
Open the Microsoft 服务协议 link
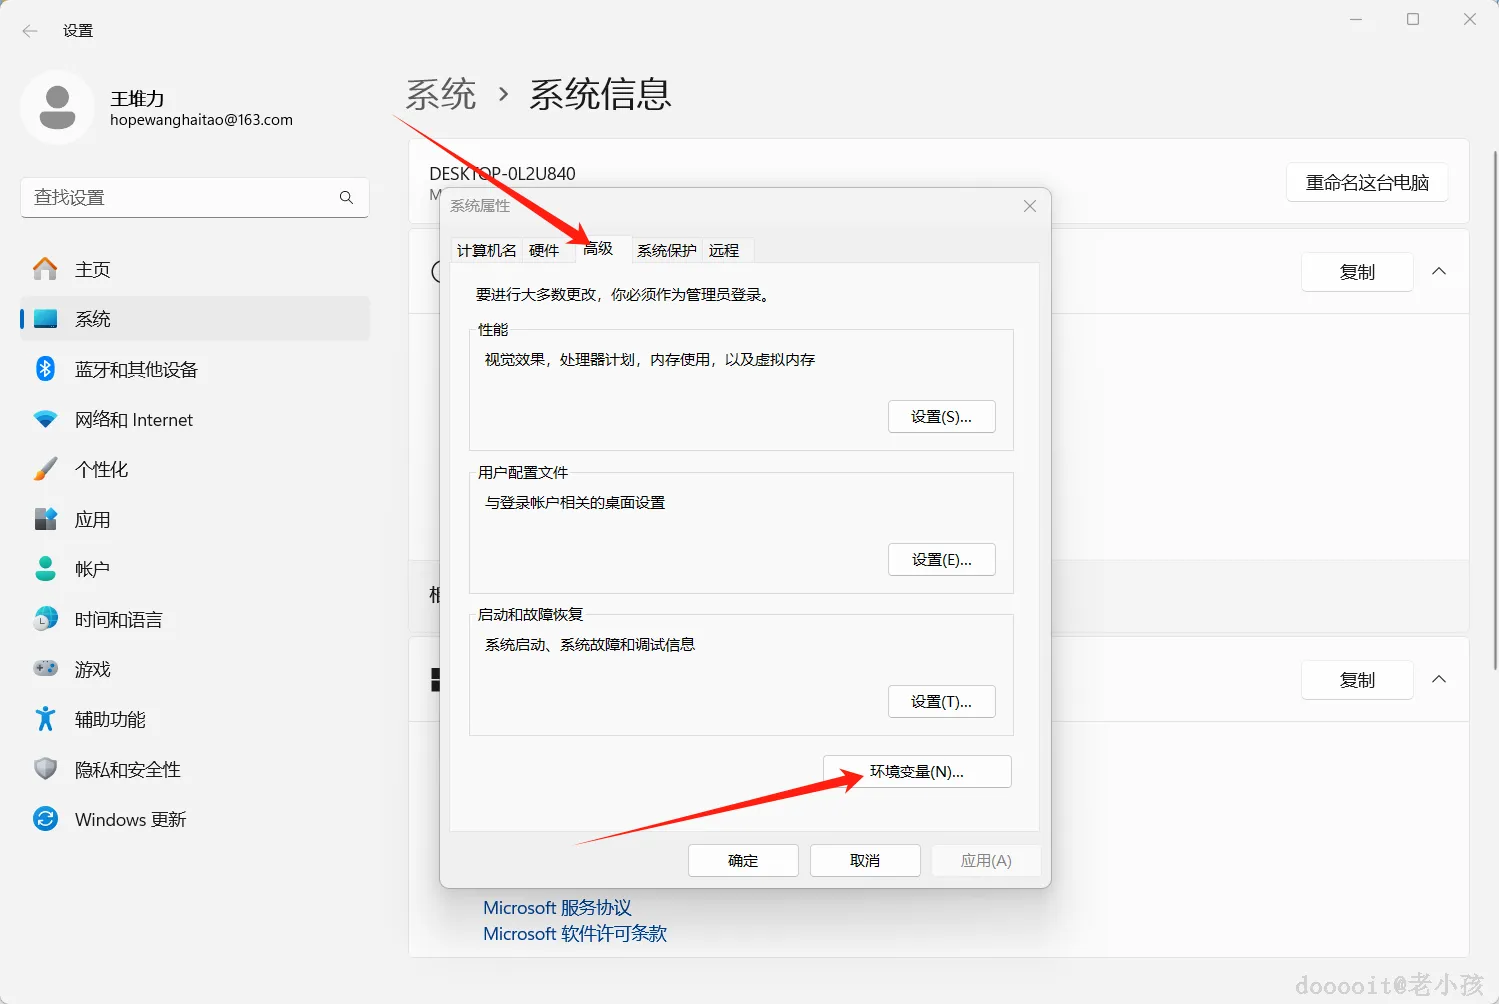(557, 908)
